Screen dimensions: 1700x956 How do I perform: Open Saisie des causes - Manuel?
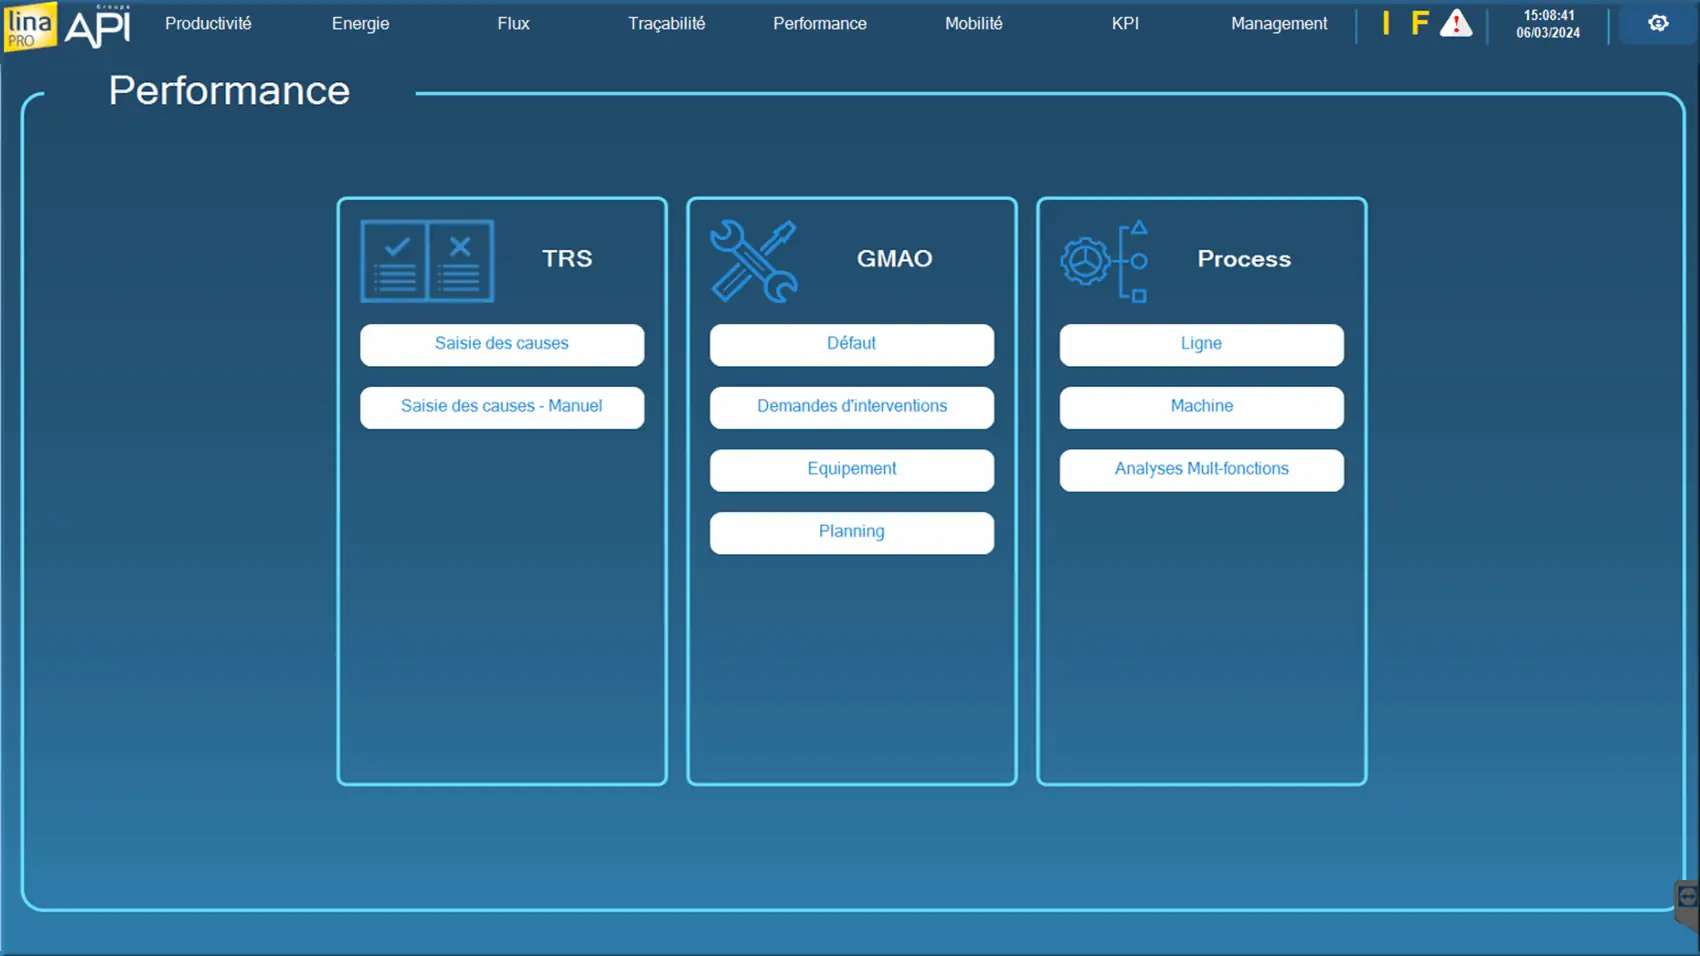click(x=502, y=407)
